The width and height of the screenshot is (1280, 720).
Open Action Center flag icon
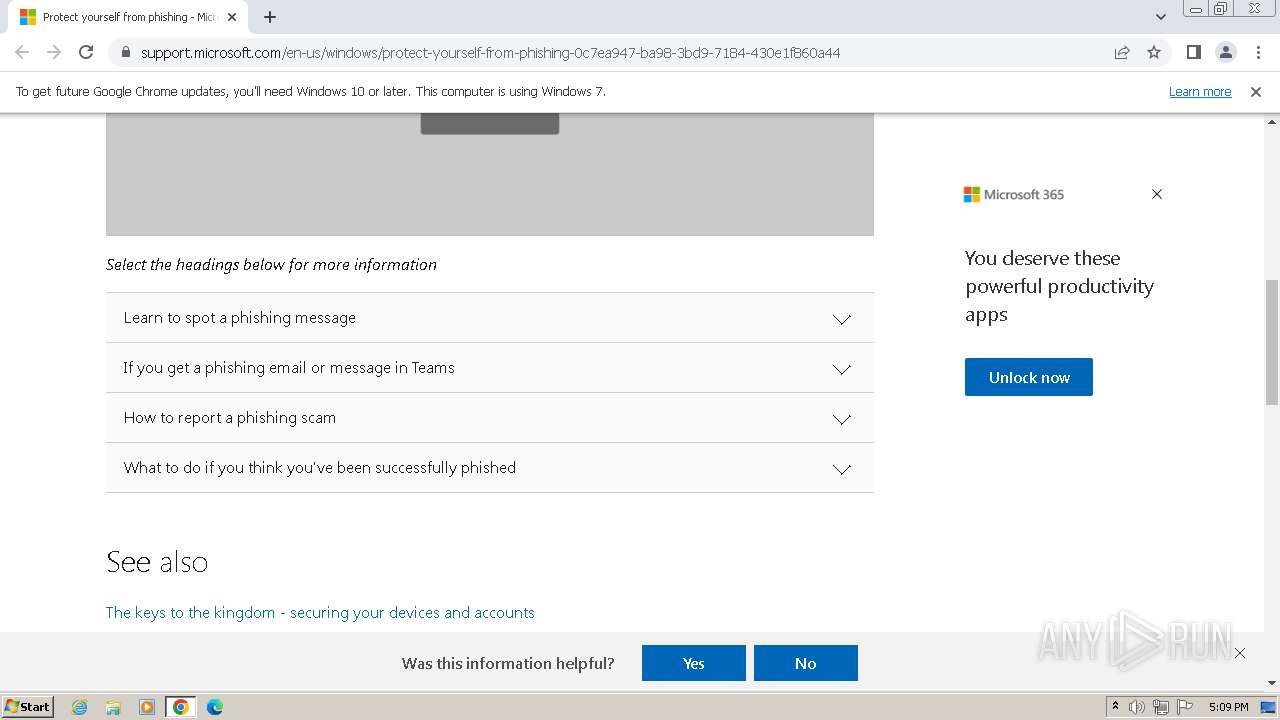point(1185,707)
